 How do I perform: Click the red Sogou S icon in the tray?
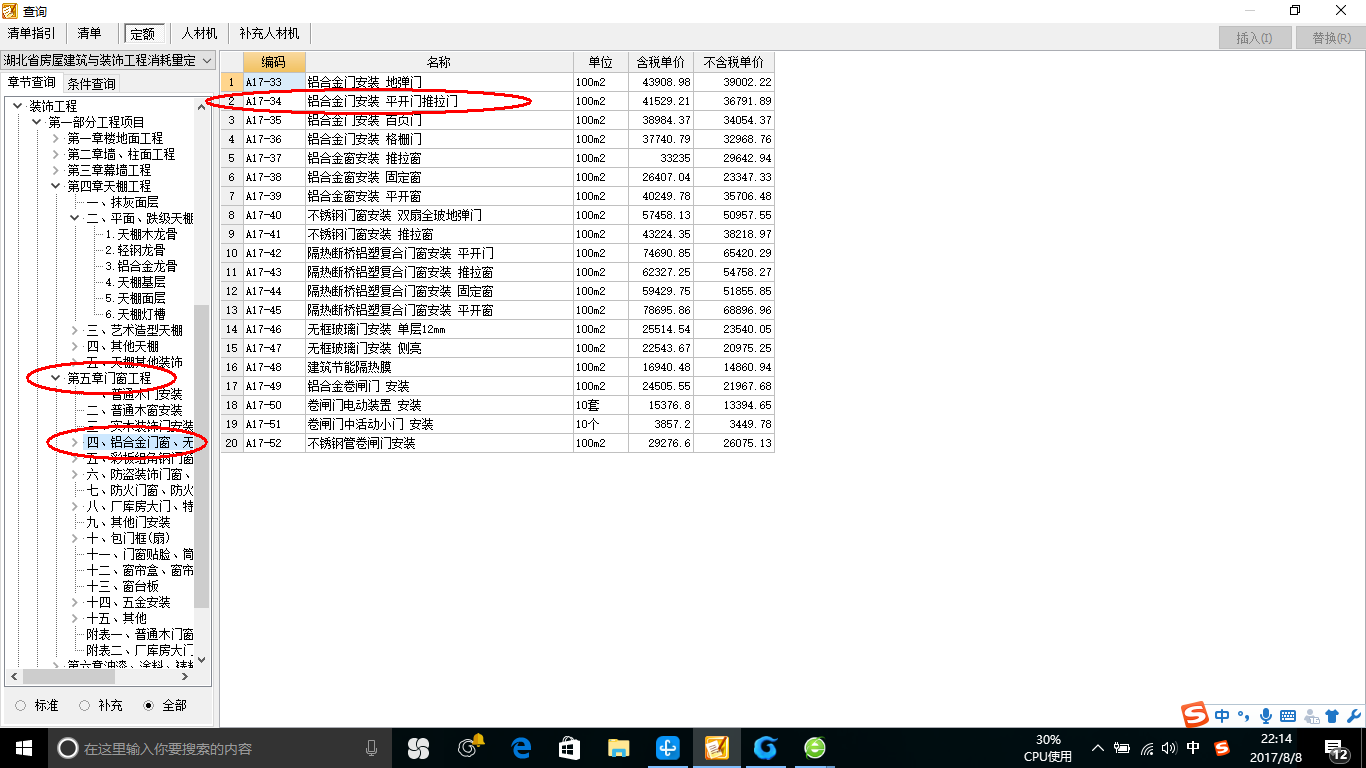(x=1221, y=748)
